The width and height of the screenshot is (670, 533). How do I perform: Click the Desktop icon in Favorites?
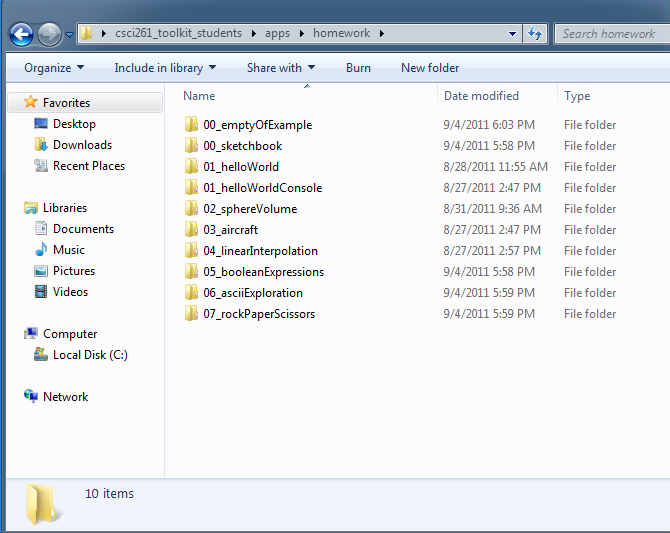41,124
